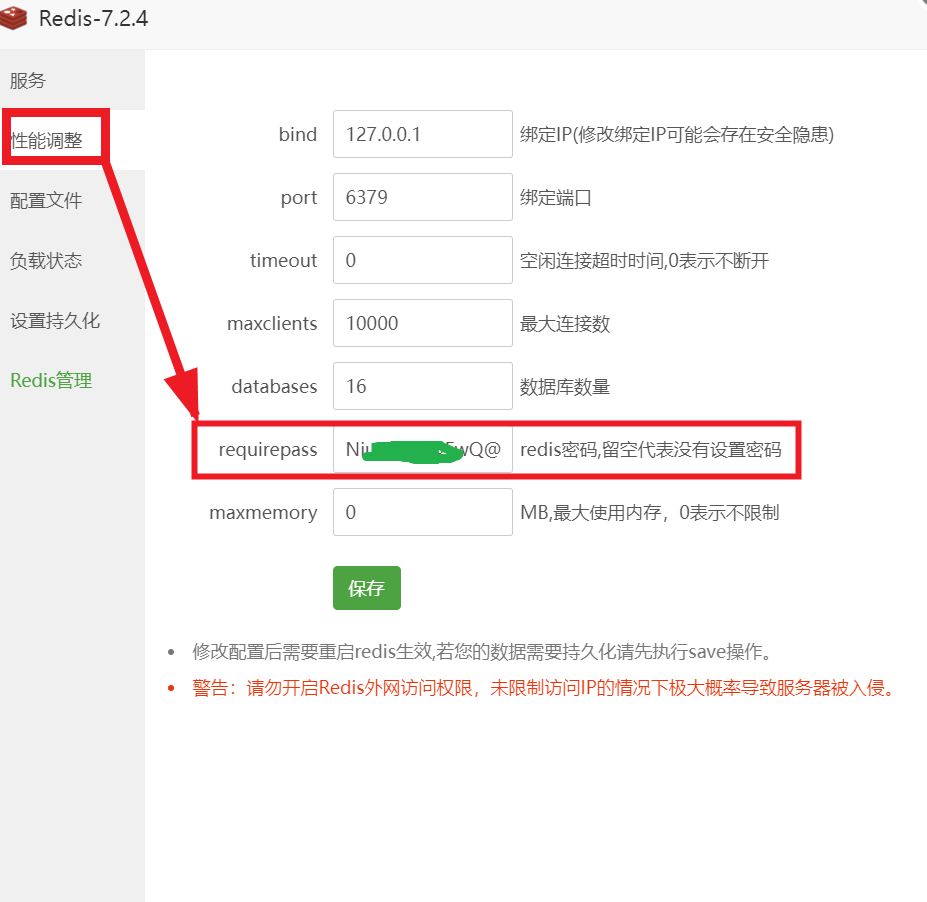The width and height of the screenshot is (927, 902).
Task: Select the maxclients input with 10000
Action: [422, 324]
